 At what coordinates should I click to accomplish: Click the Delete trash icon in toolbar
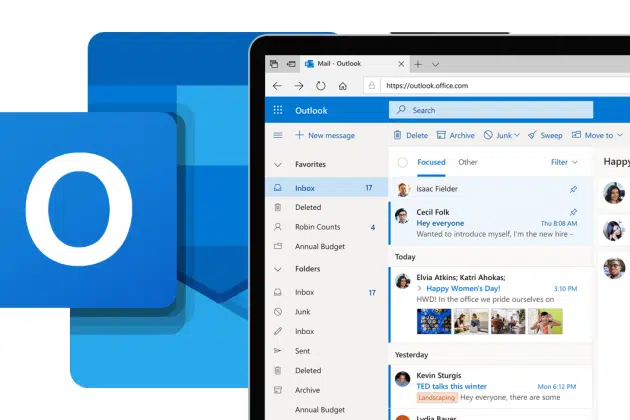point(398,135)
